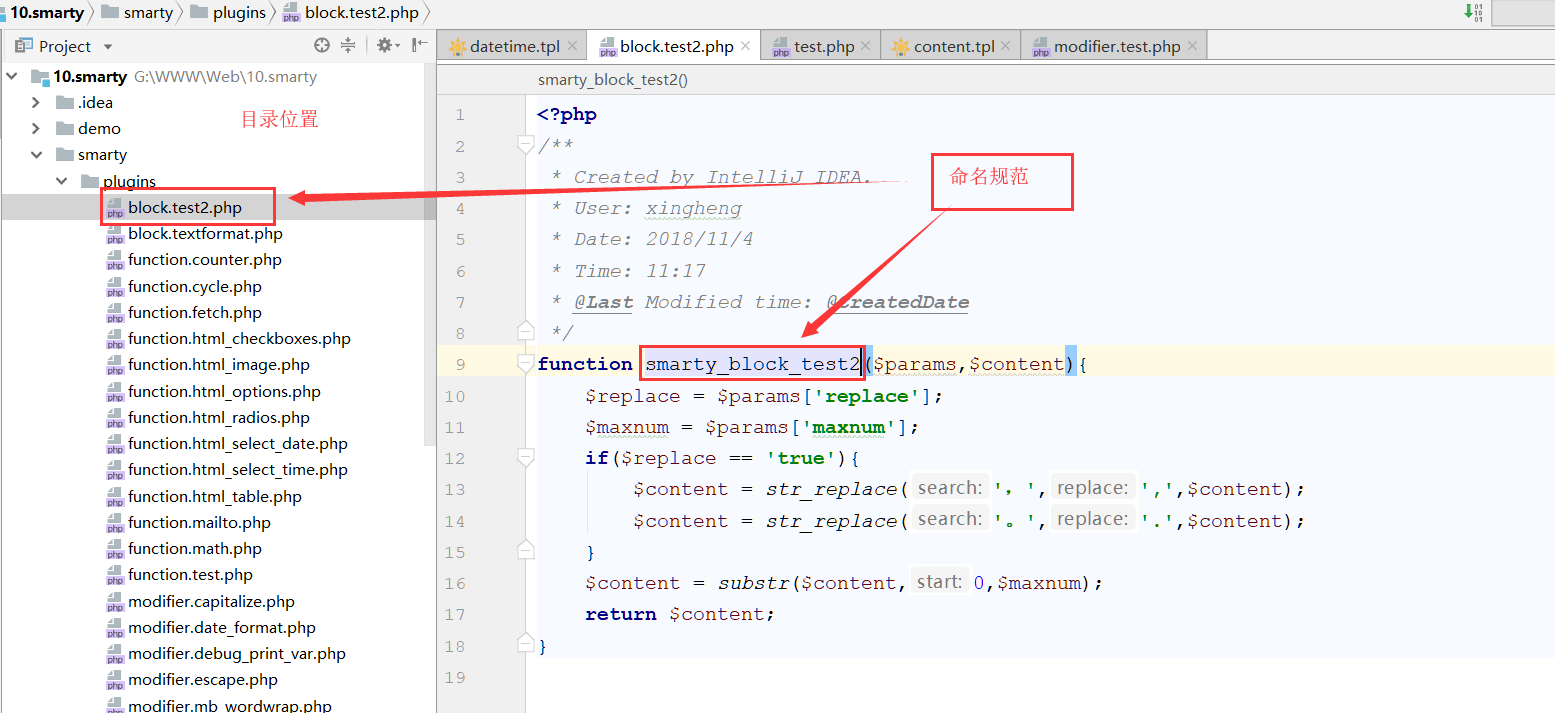
Task: Collapse the plugins folder
Action: (62, 181)
